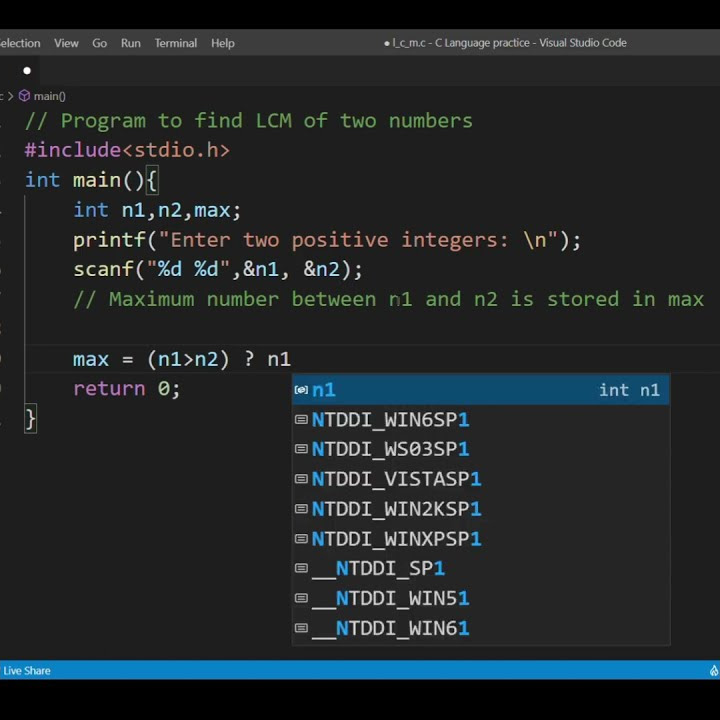Click the macro icon beside NTDDI_VISTASP1
Screen dimensions: 720x720
[301, 479]
